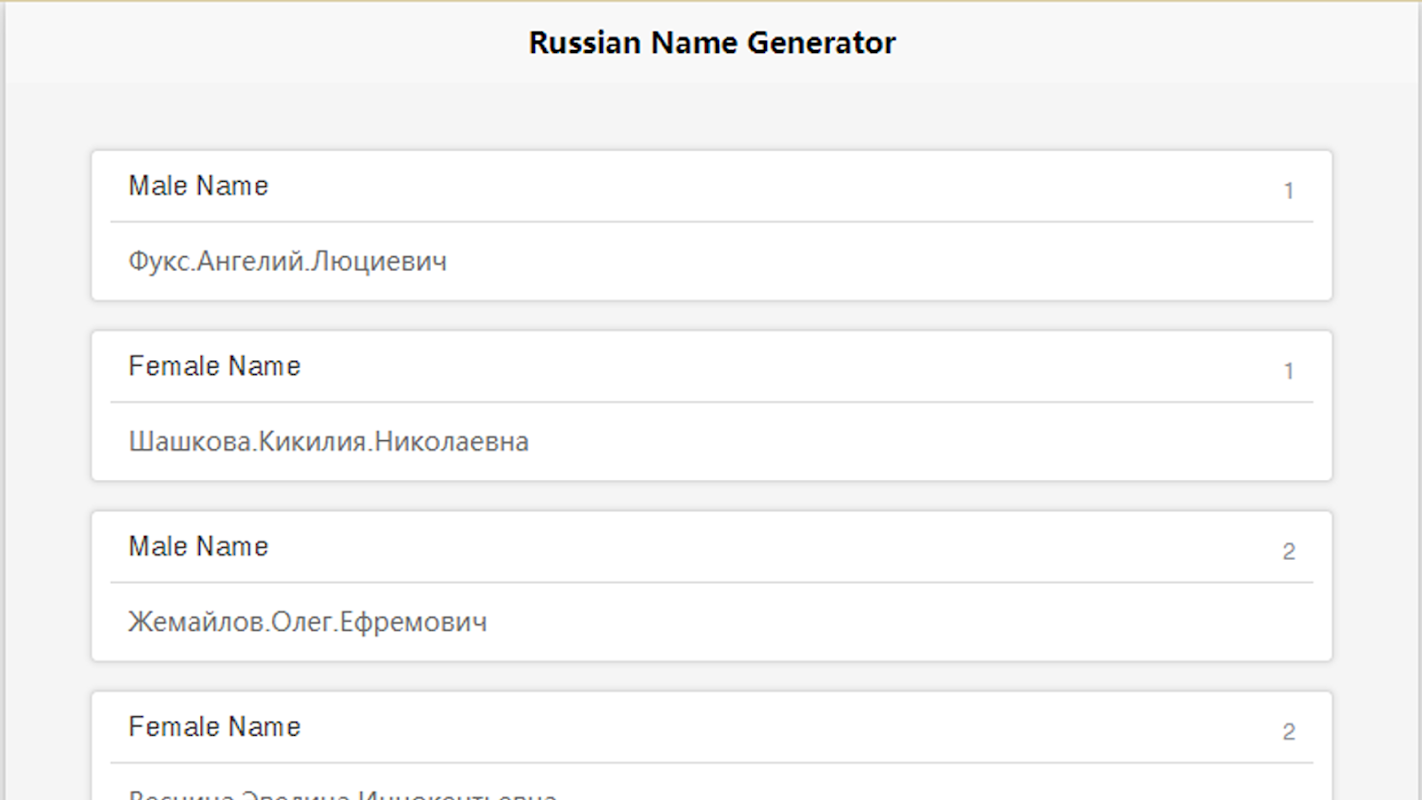1422x800 pixels.
Task: Select the patronymic Николаевна
Action: click(451, 442)
